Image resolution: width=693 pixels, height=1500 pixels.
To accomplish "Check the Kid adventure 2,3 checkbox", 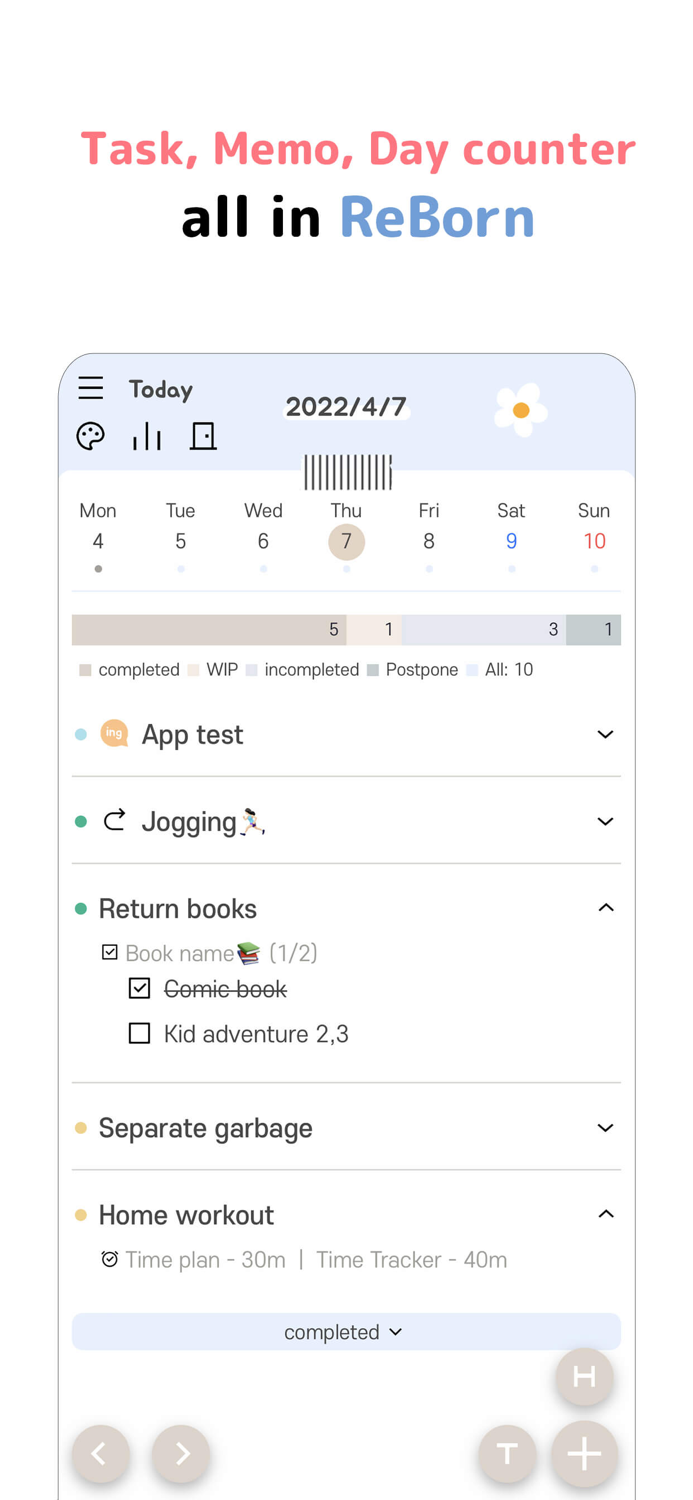I will [139, 1033].
